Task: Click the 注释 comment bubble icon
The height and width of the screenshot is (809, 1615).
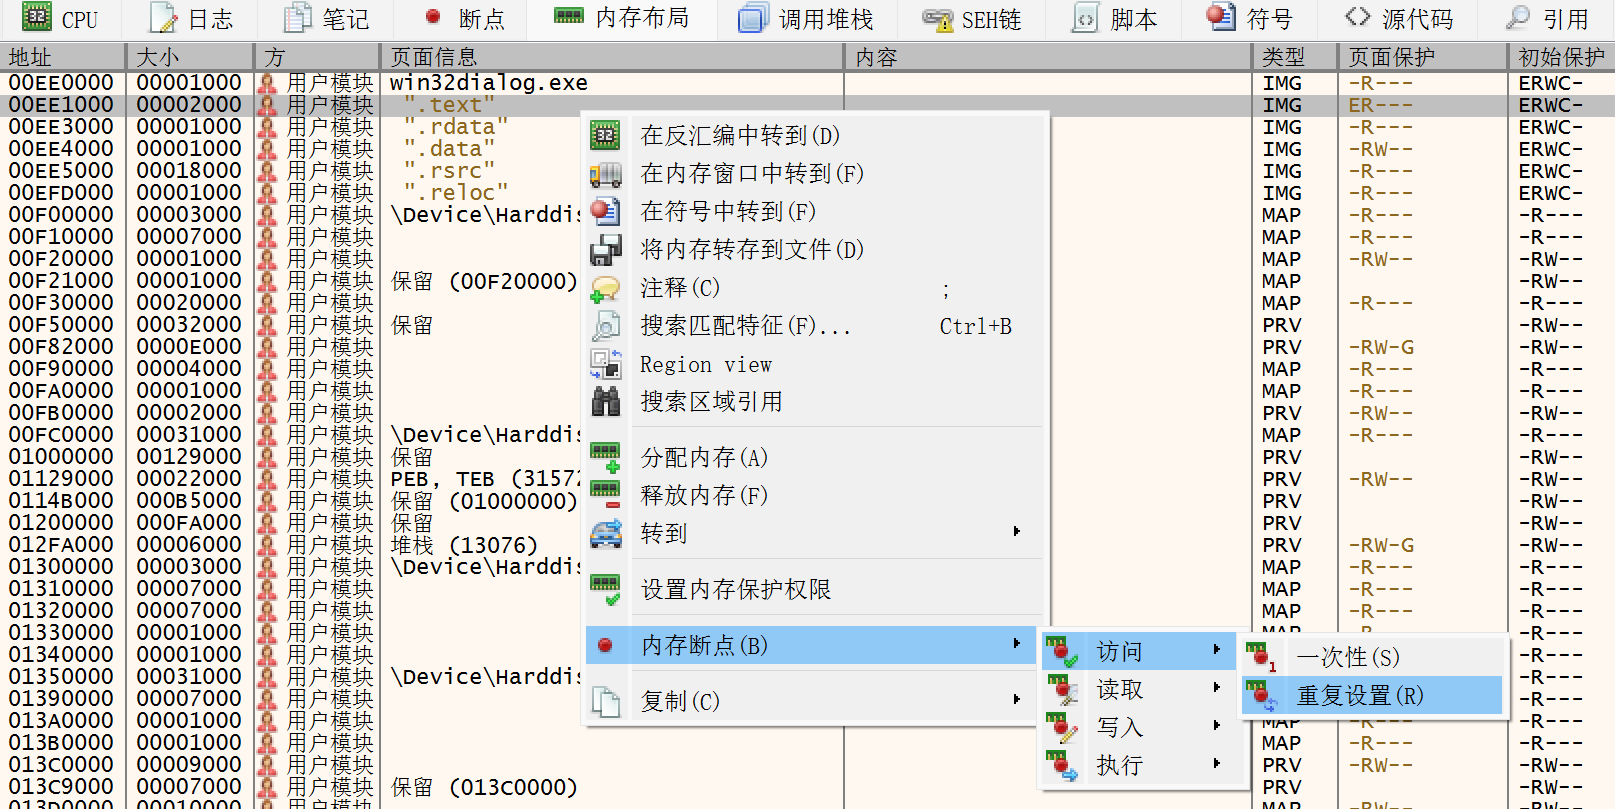Action: click(605, 289)
